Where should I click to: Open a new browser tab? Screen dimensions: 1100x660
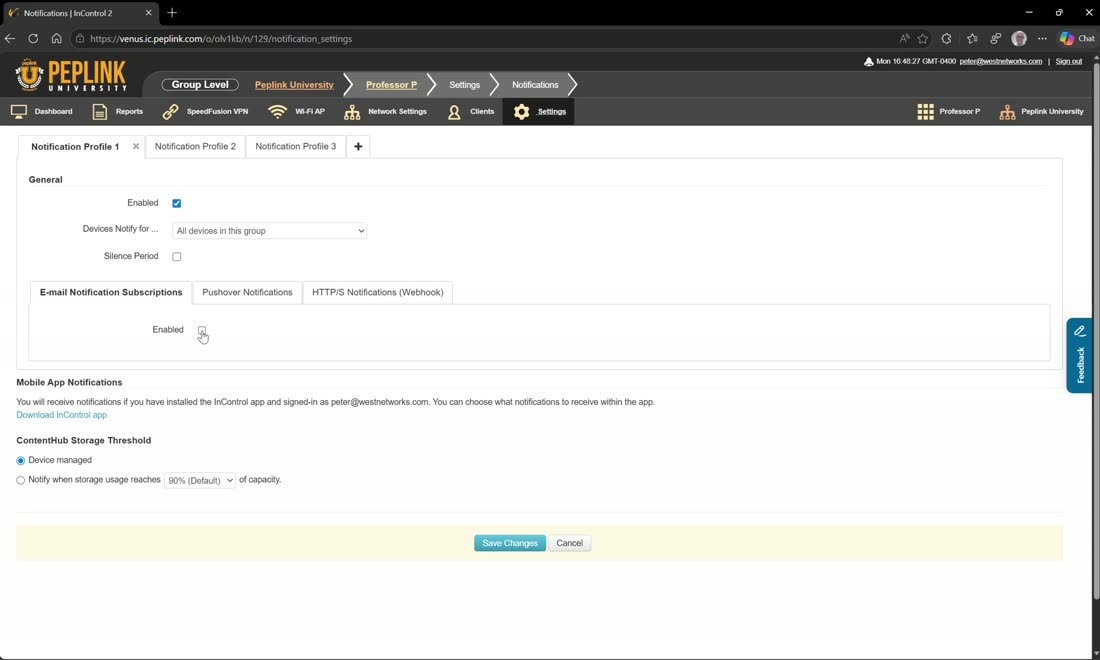172,13
